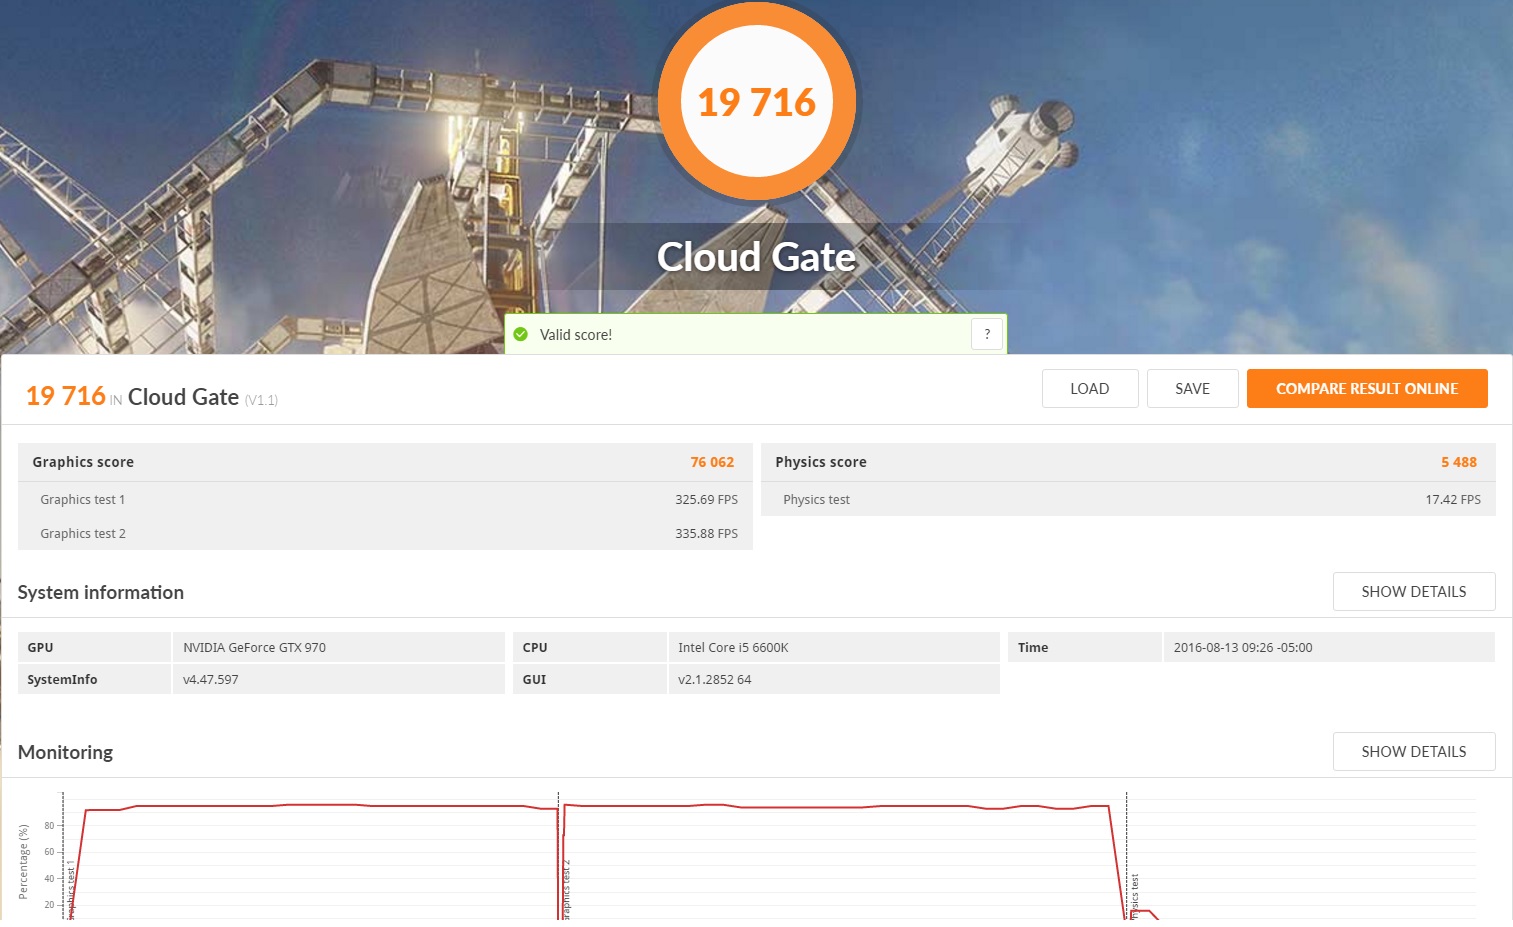This screenshot has height=927, width=1513.
Task: Click the System information heading
Action: click(101, 592)
